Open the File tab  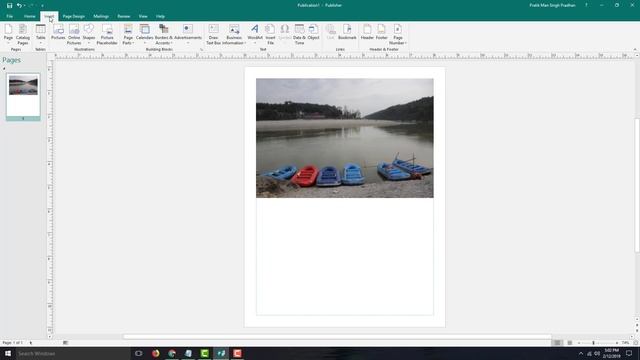(9, 16)
